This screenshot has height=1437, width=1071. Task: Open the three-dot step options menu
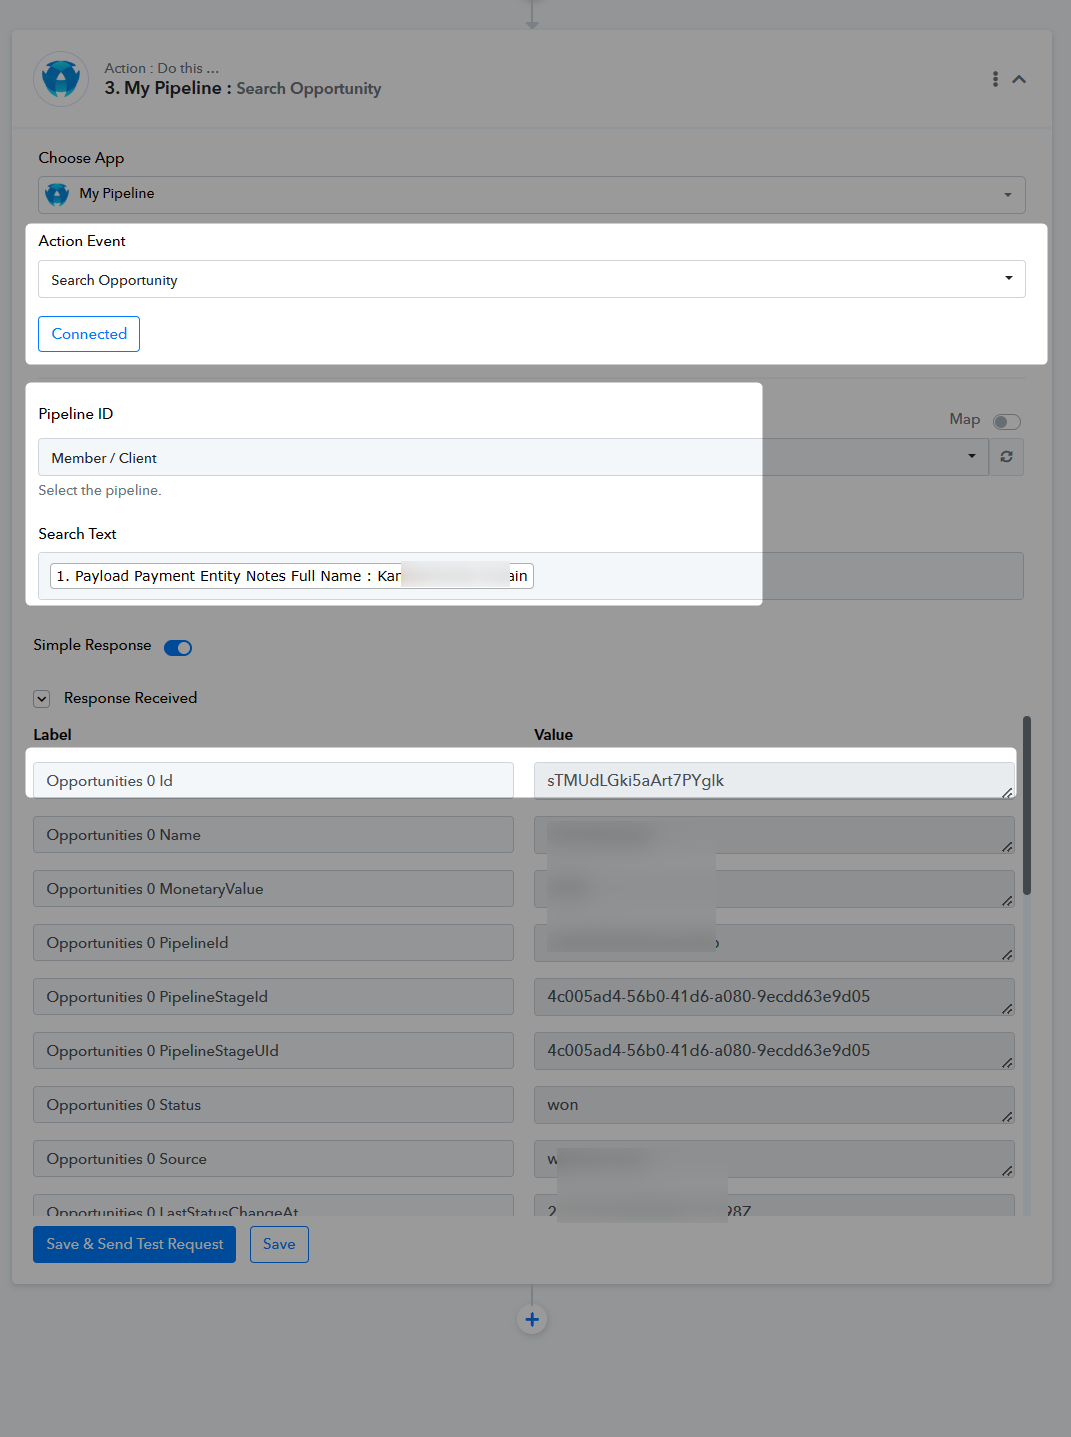pos(995,79)
